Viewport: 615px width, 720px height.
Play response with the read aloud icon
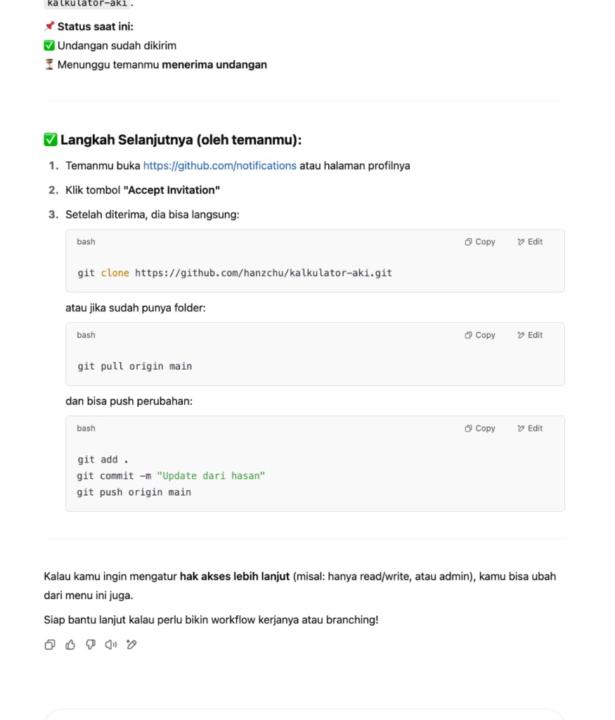[x=111, y=645]
